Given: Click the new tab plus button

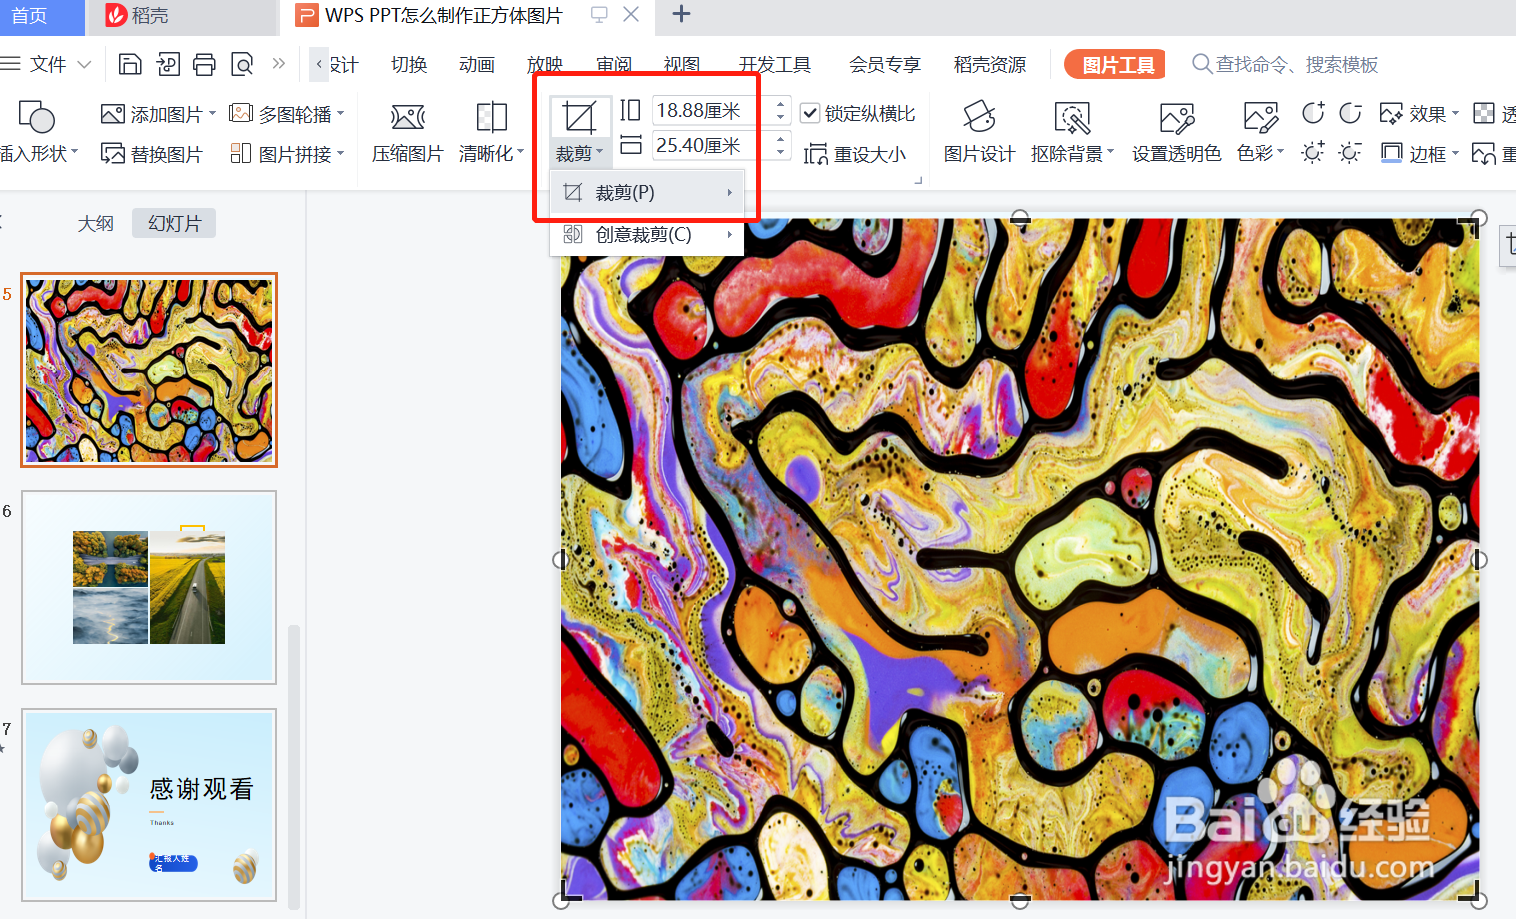Looking at the screenshot, I should click(681, 14).
